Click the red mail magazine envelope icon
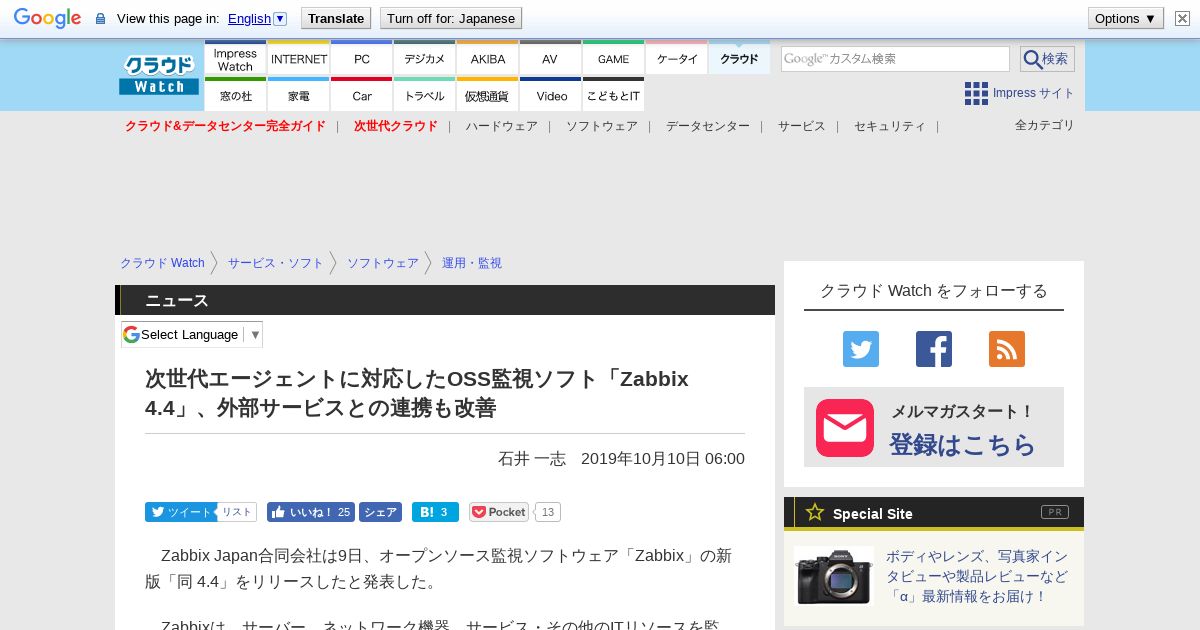The image size is (1200, 630). pos(845,428)
